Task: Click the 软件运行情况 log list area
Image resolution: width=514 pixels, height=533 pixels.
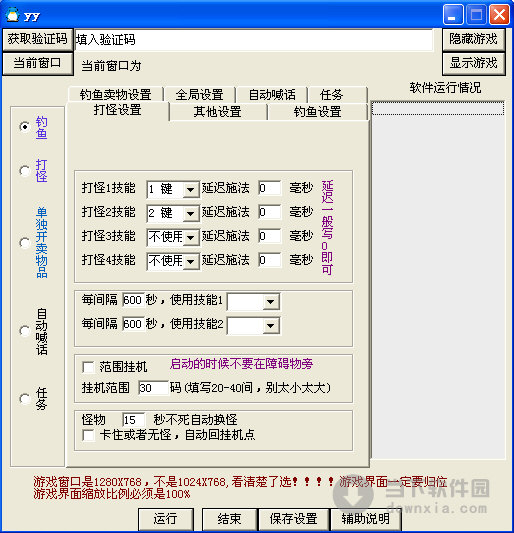Action: click(438, 279)
